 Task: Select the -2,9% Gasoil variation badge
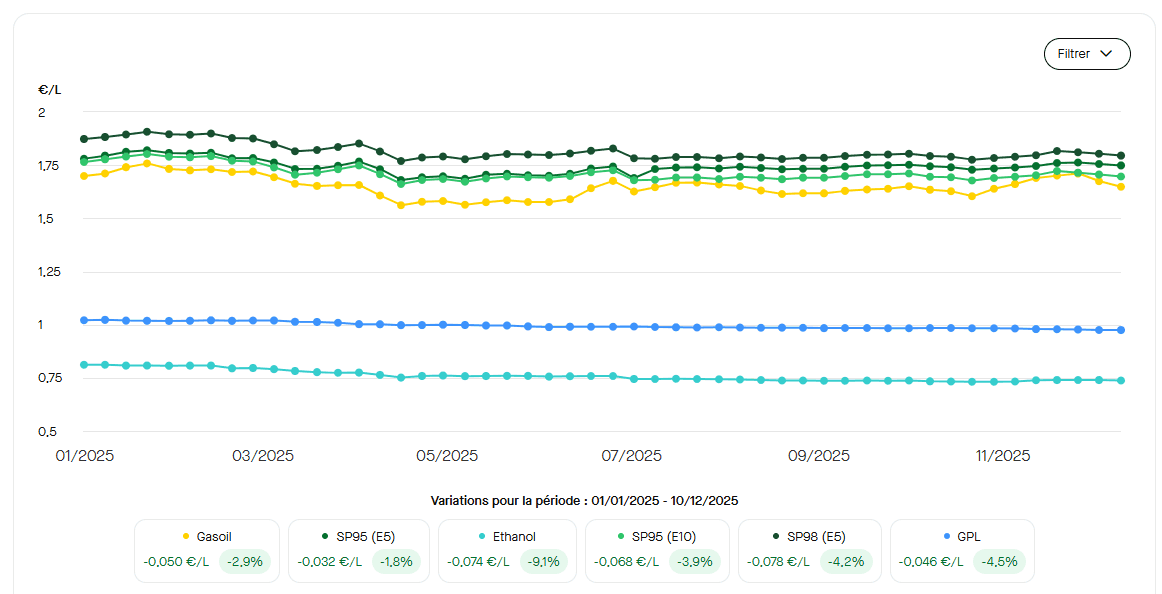coord(244,562)
